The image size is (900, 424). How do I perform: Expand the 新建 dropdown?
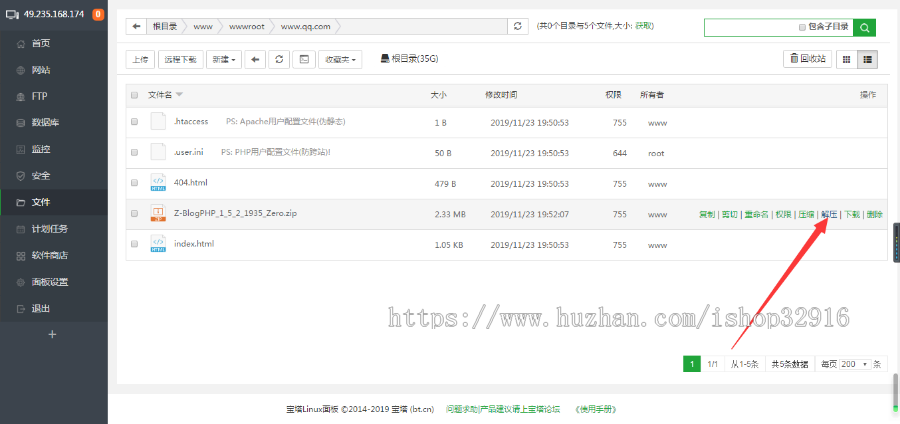(x=224, y=60)
